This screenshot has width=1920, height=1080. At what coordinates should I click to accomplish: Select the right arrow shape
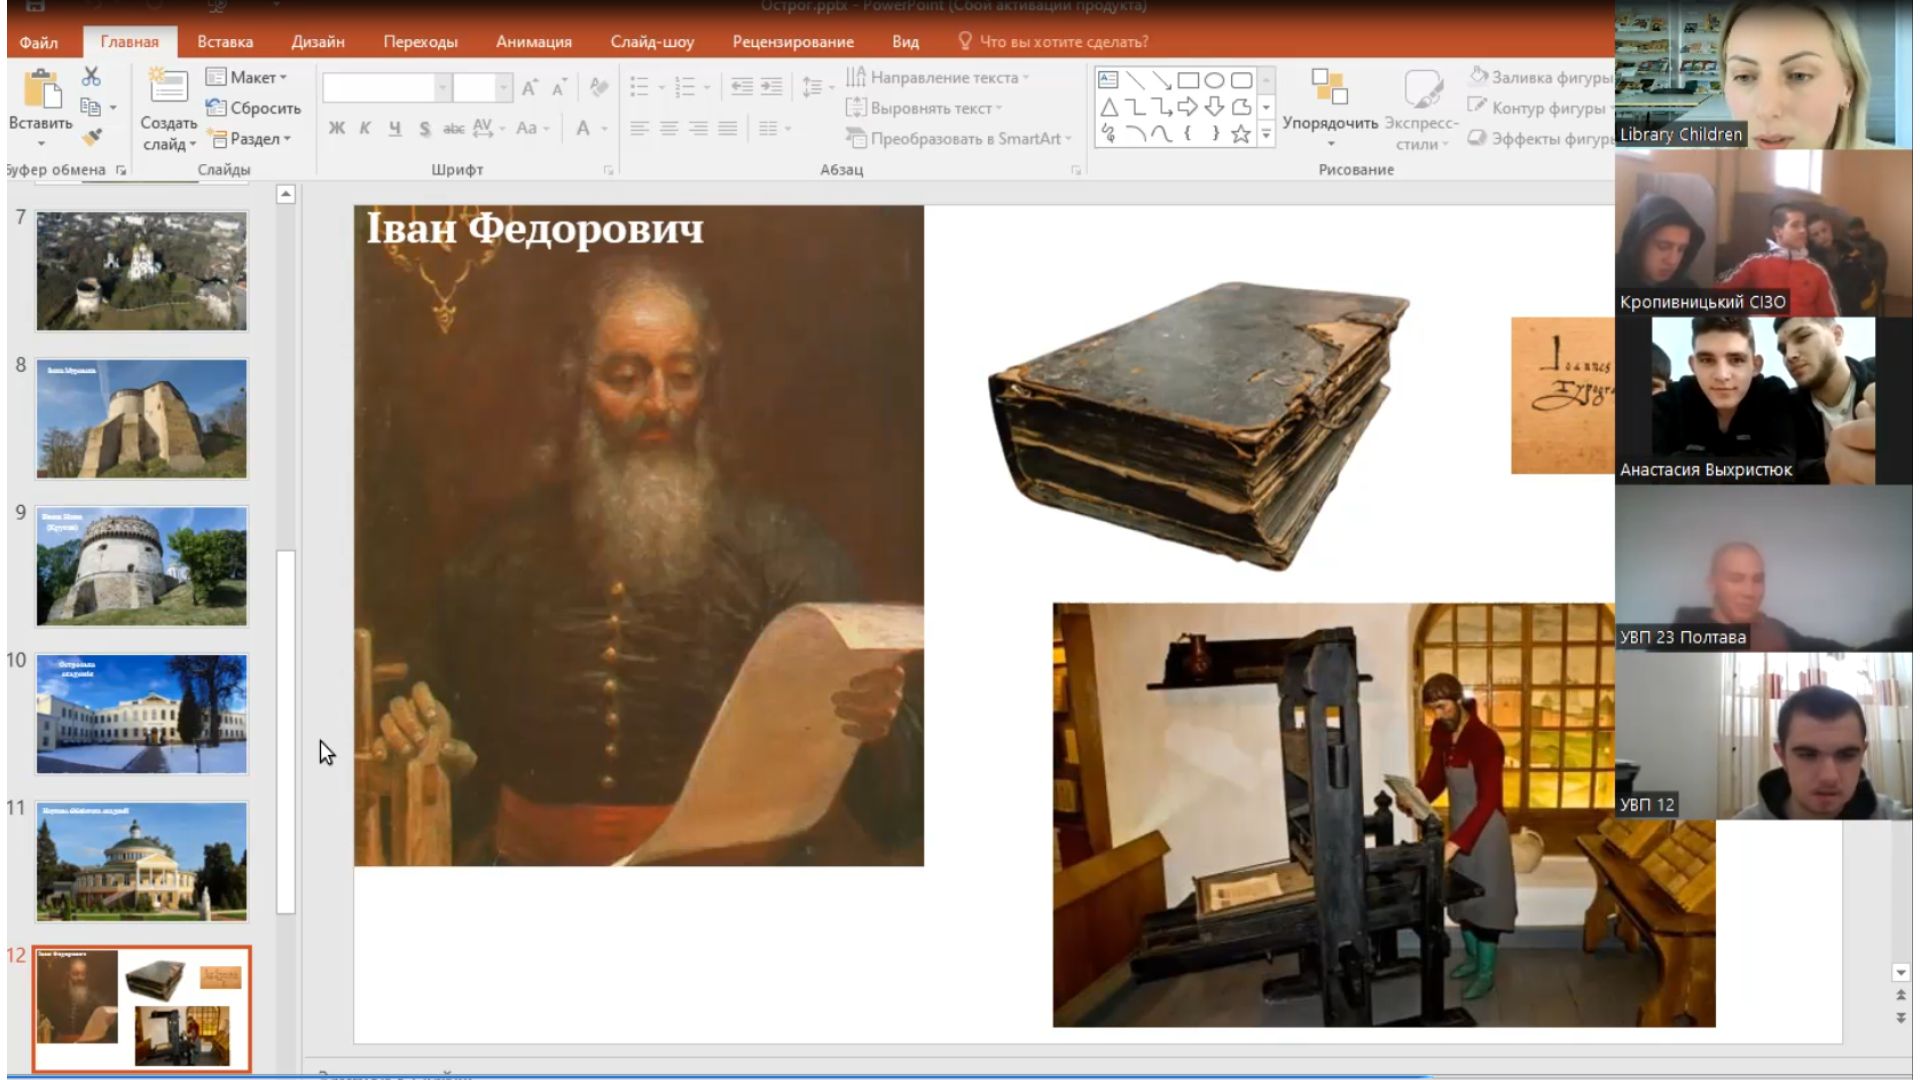pos(1188,106)
